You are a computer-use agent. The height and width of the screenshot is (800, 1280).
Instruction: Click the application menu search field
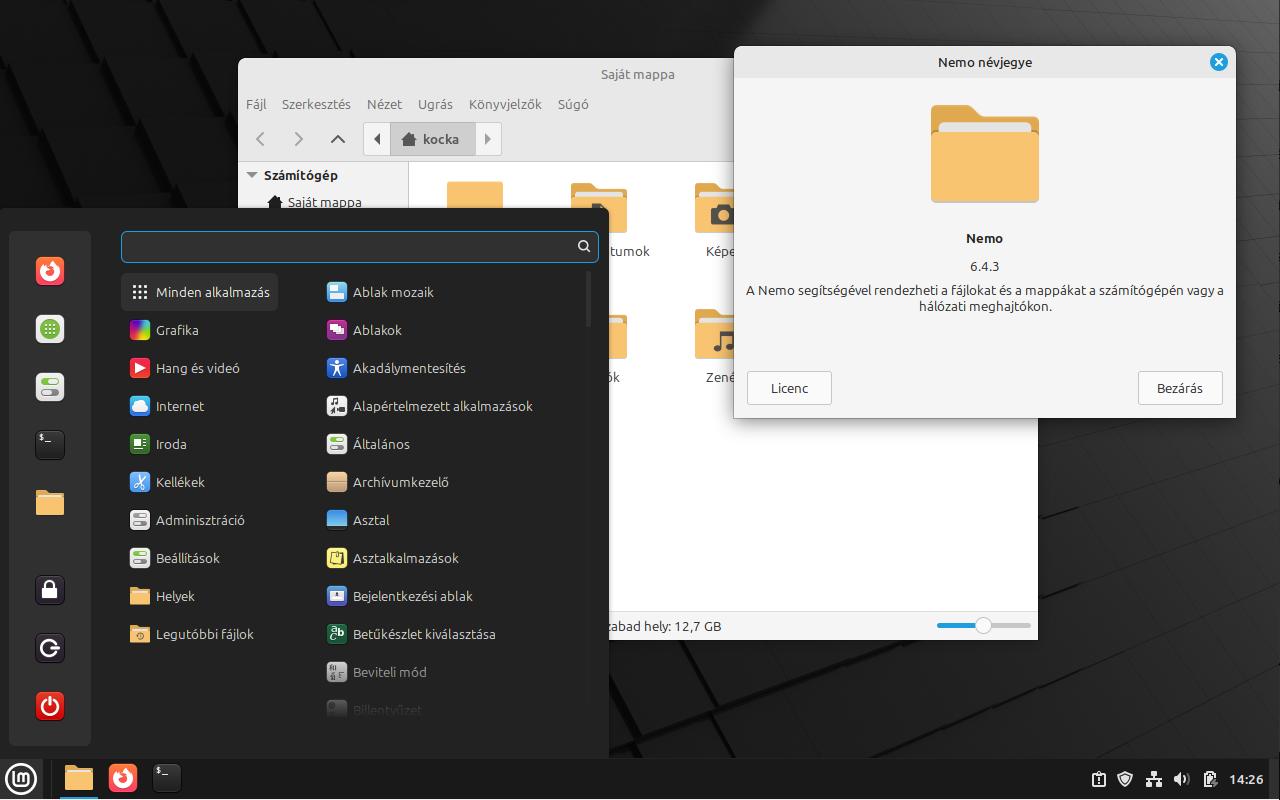click(x=360, y=247)
